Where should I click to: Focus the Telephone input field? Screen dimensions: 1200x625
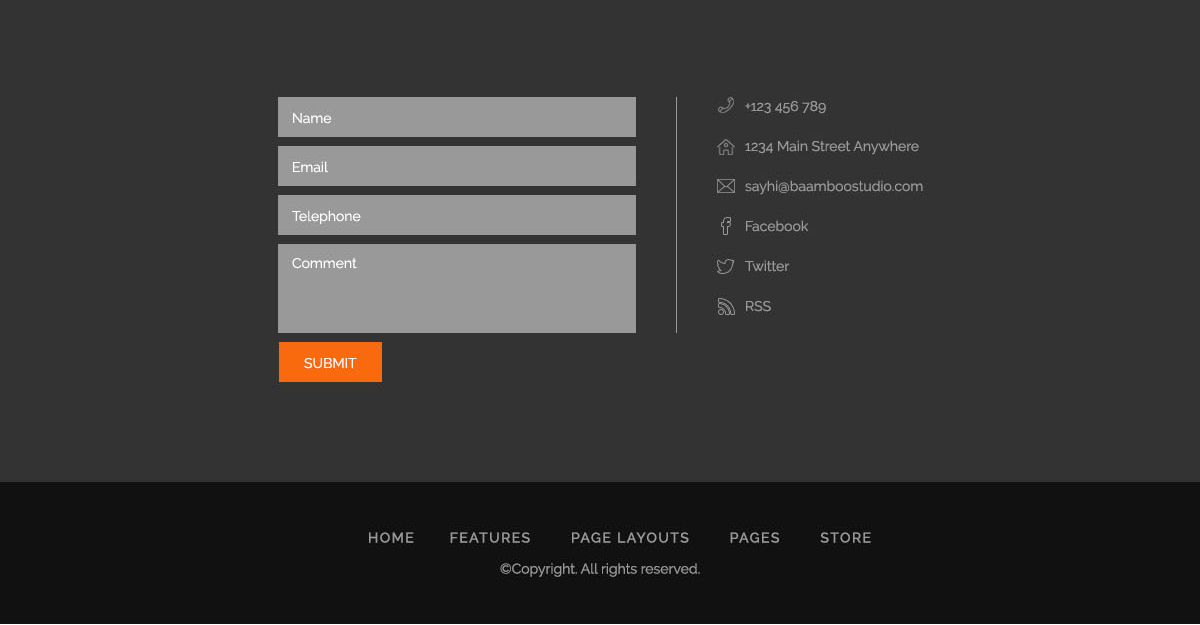click(457, 215)
